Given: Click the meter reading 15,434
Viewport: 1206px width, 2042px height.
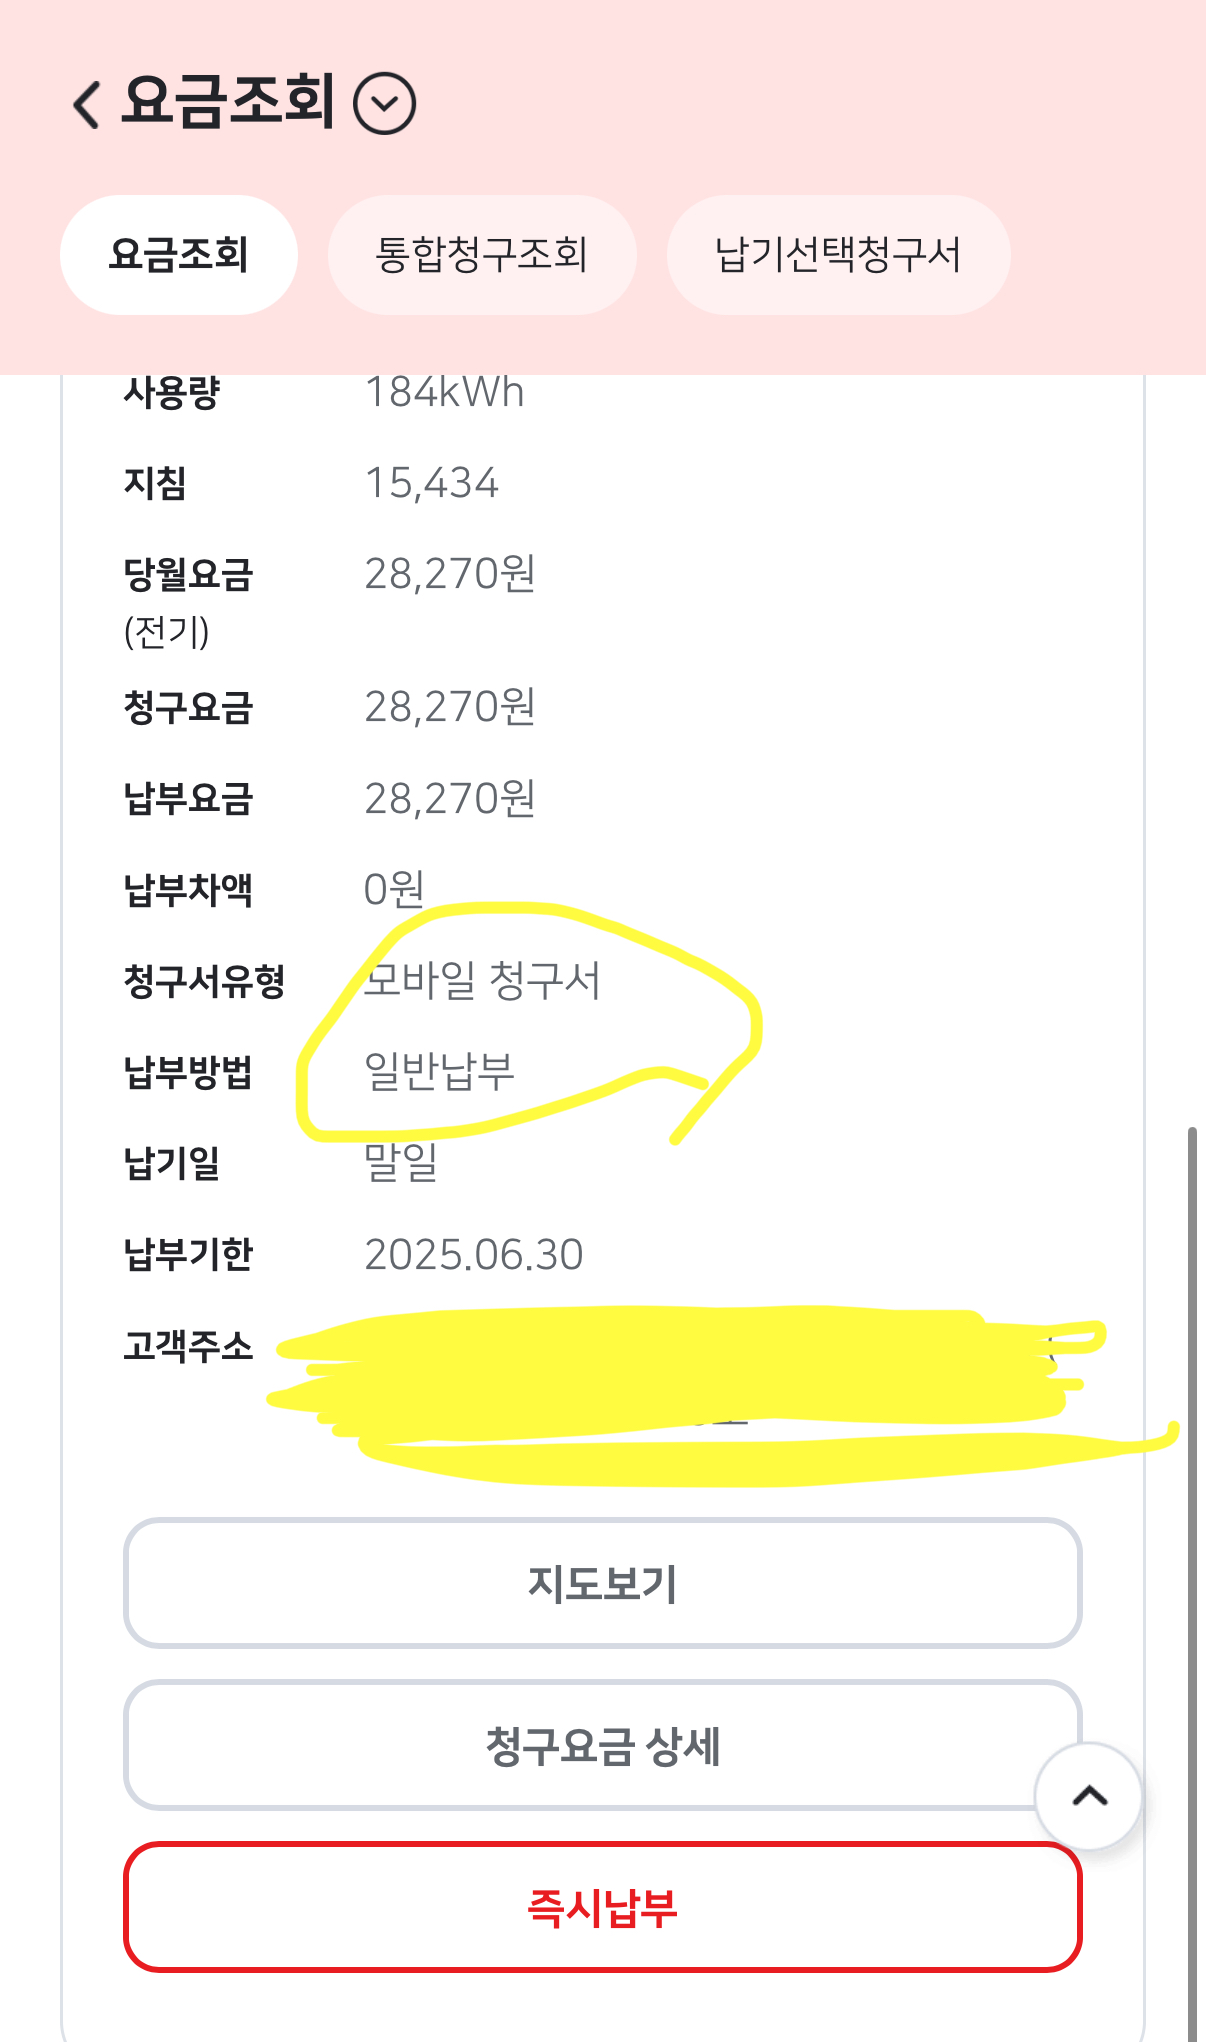Looking at the screenshot, I should point(432,484).
